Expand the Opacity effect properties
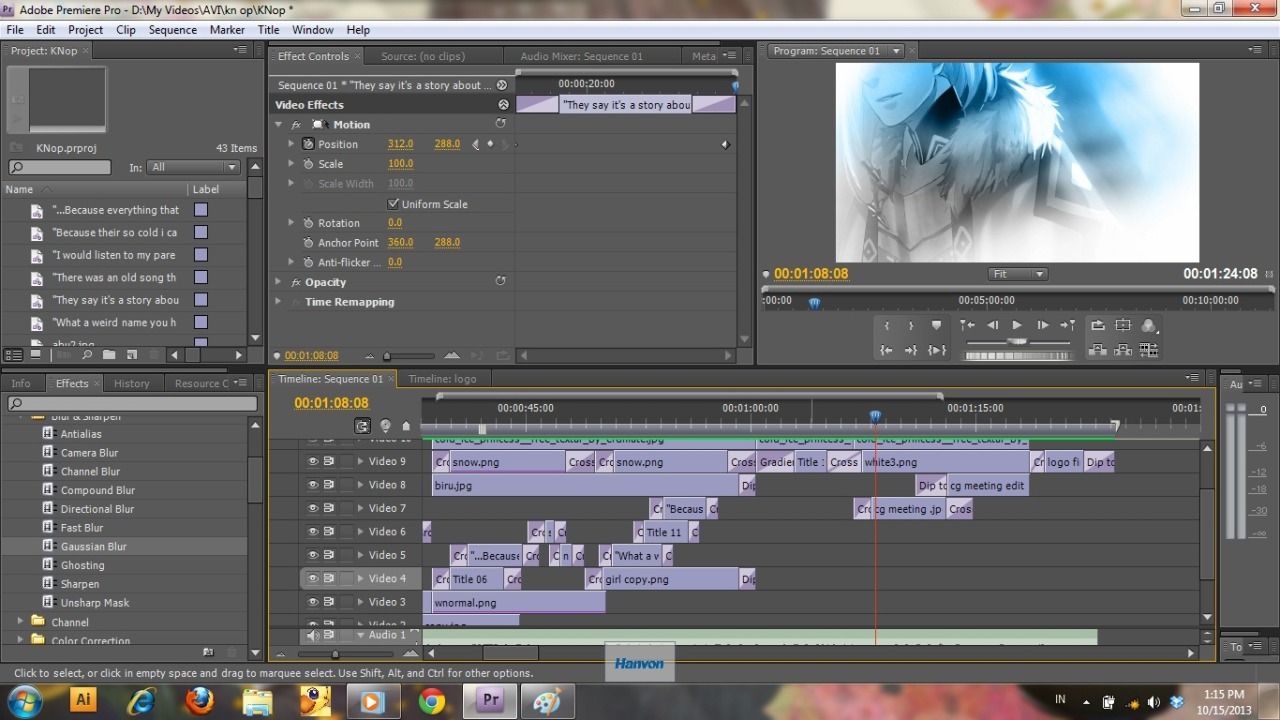 pyautogui.click(x=279, y=283)
